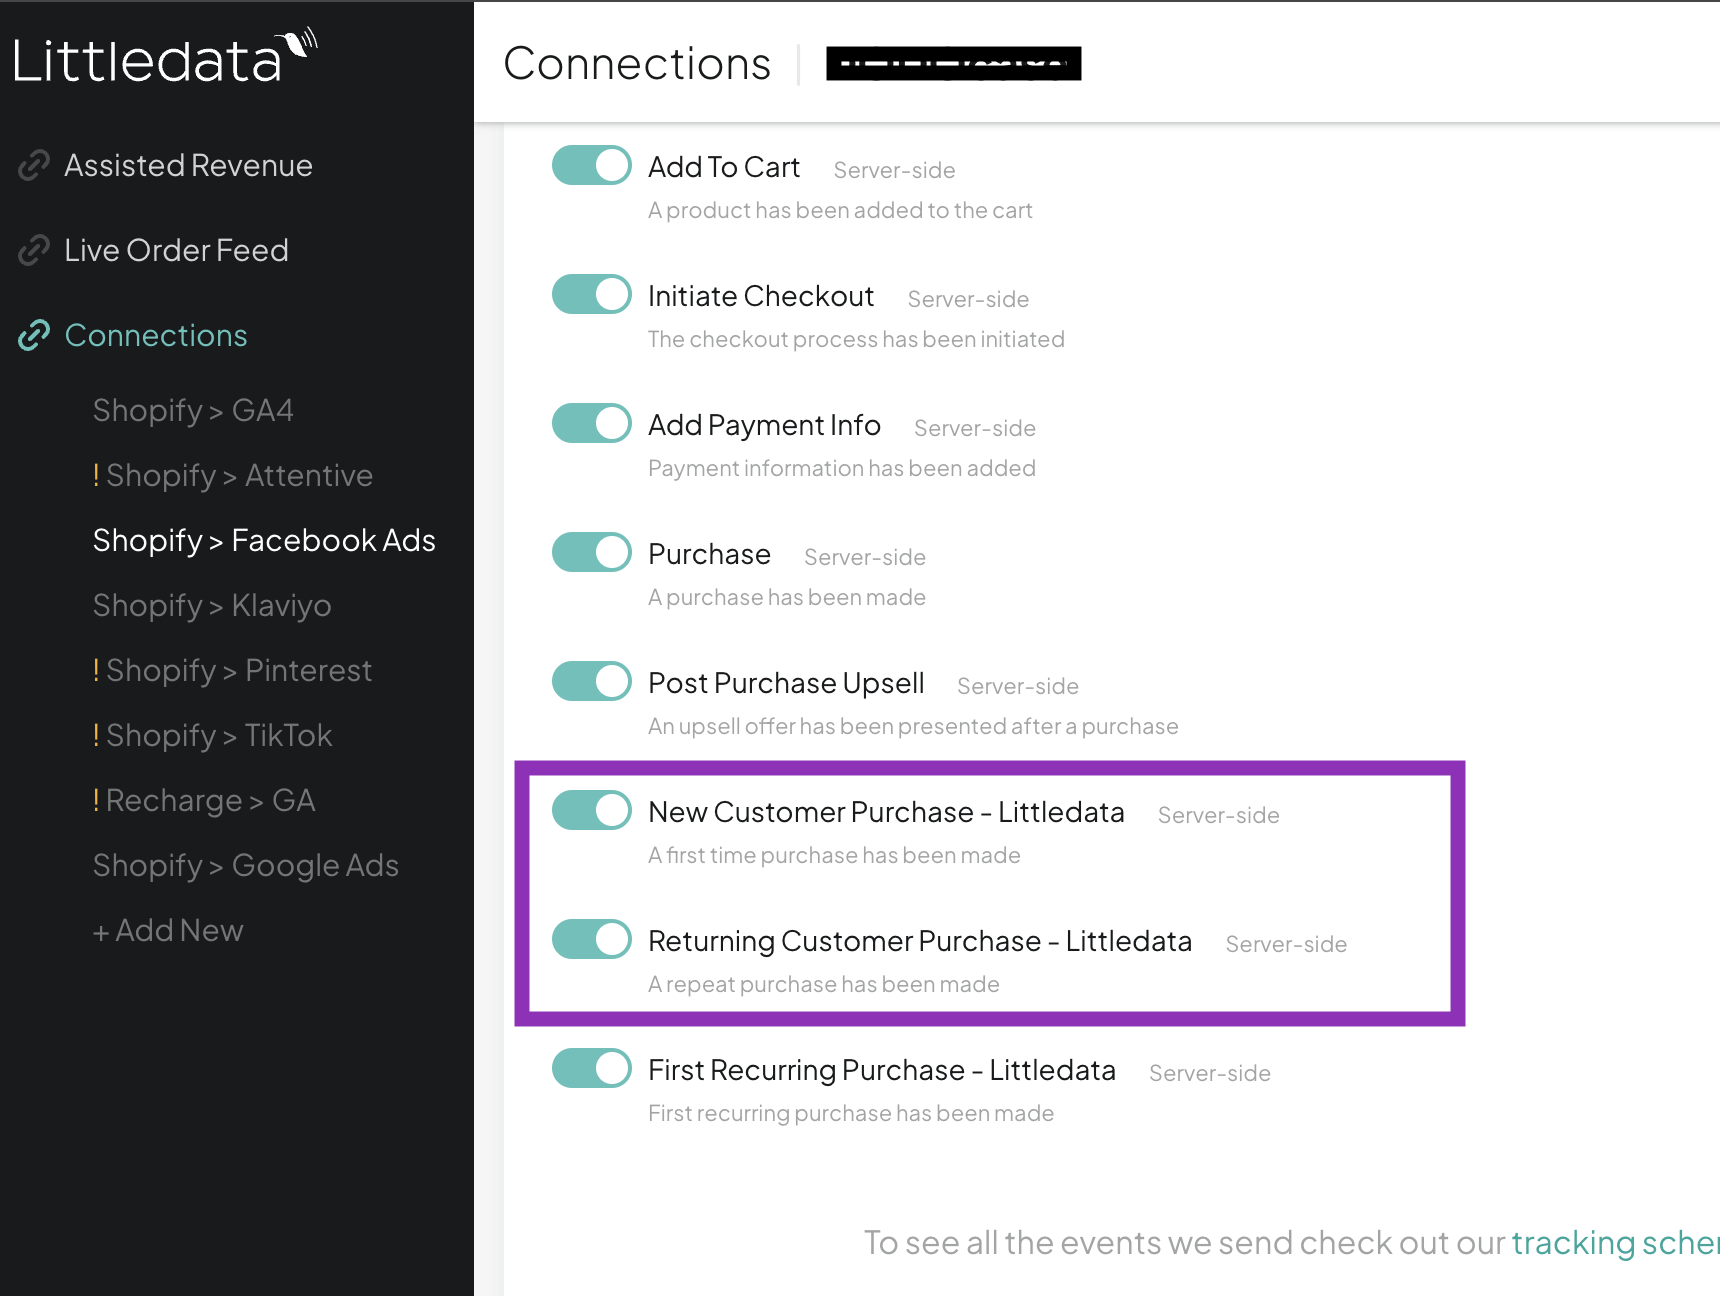Open the Live Order Feed page

[x=176, y=250]
